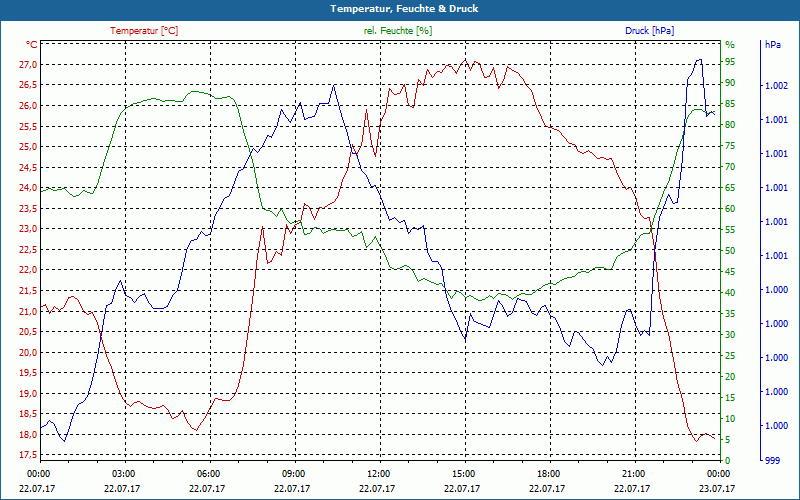Viewport: 800px width, 500px height.
Task: Select the 26,0 temperature axis value
Action: (x=29, y=106)
